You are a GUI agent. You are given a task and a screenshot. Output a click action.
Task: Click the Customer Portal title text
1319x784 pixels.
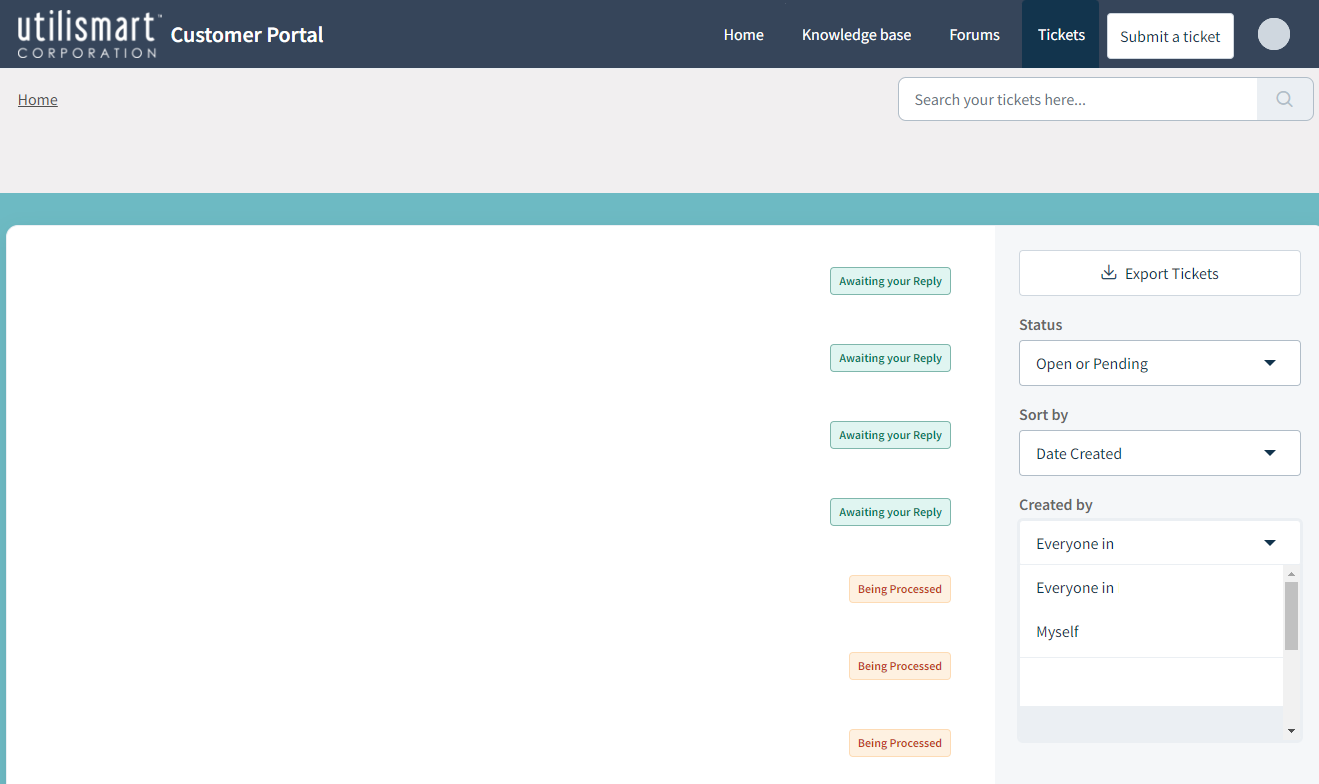pyautogui.click(x=247, y=35)
